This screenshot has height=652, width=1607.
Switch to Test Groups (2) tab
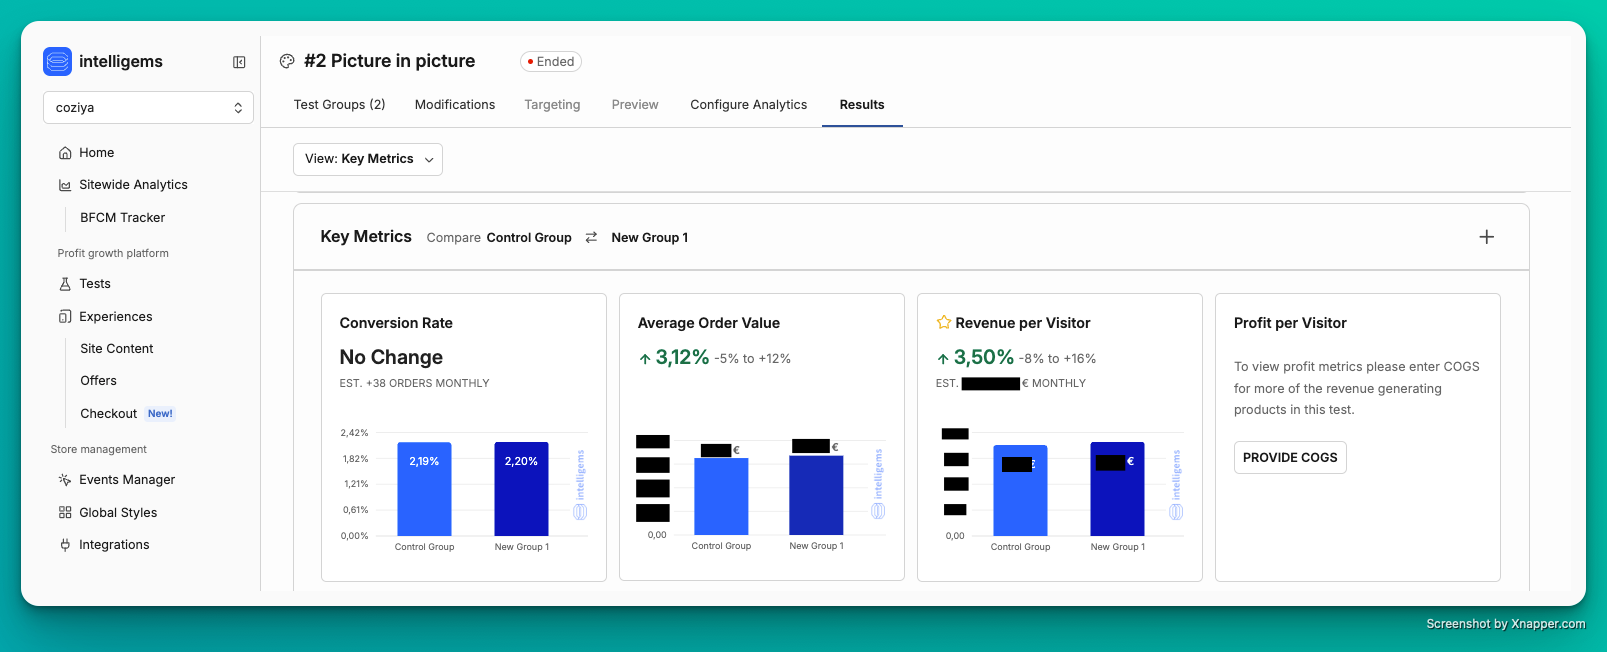tap(339, 105)
